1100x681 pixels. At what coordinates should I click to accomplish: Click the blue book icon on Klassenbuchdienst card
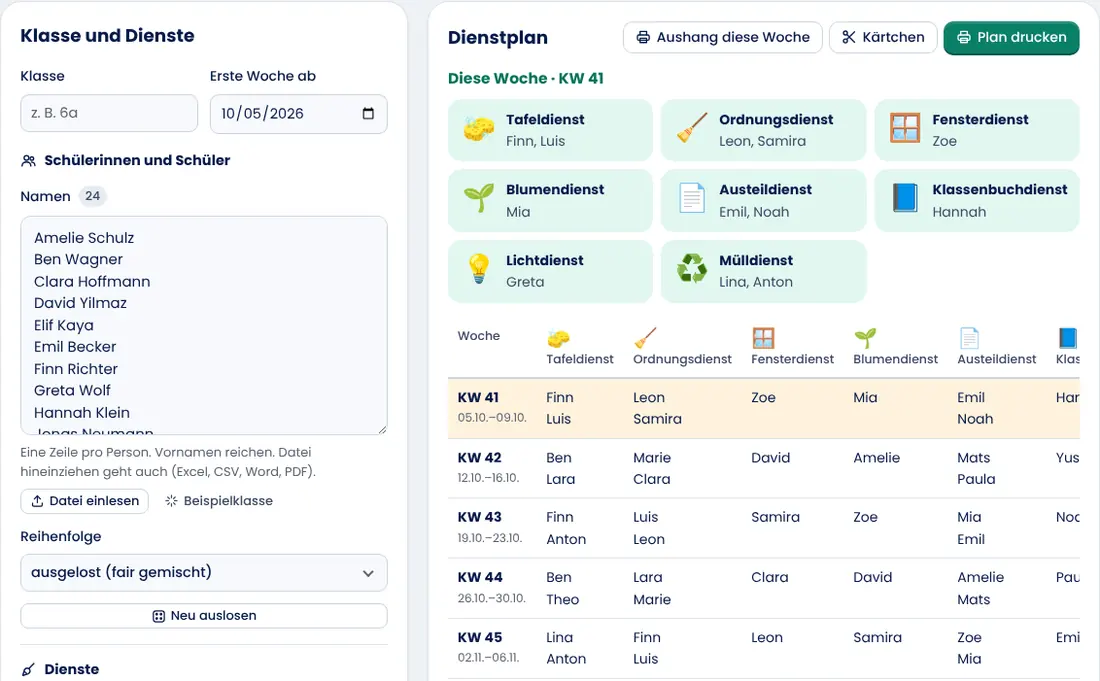tap(905, 199)
